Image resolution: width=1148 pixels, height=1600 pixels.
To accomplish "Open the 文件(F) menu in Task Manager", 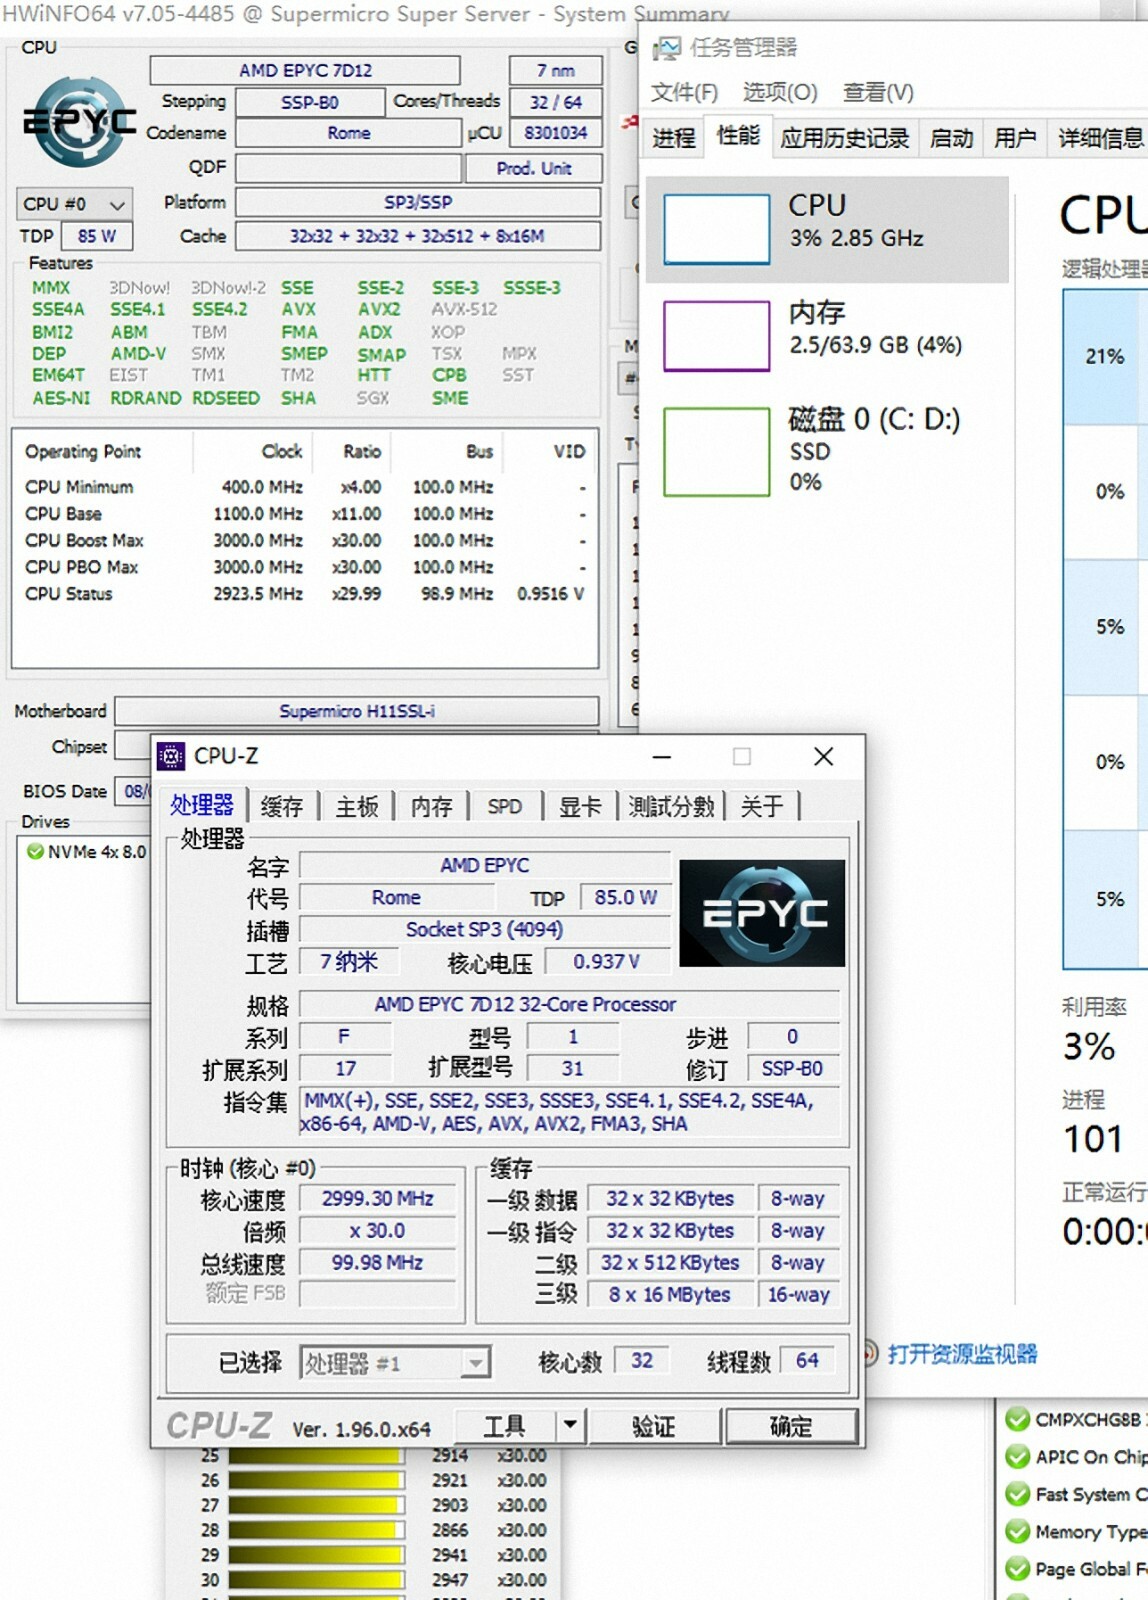I will [684, 92].
